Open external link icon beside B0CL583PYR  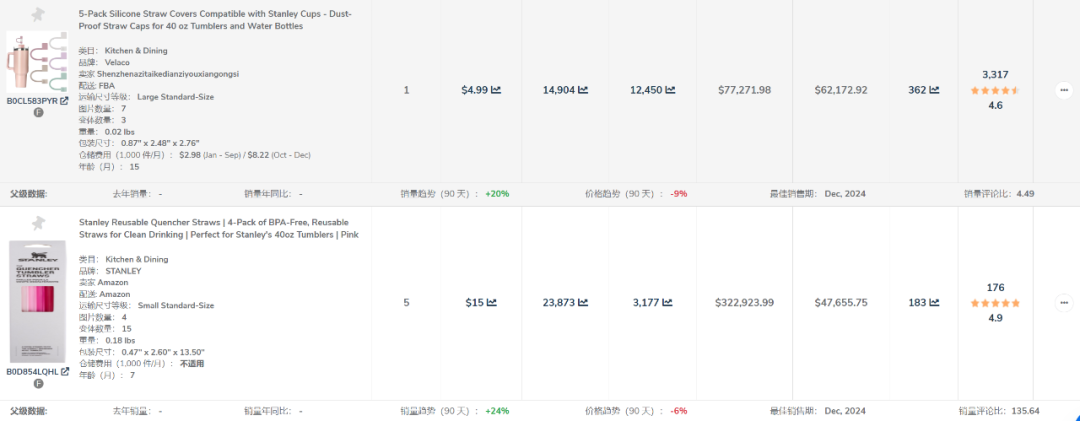click(x=64, y=101)
